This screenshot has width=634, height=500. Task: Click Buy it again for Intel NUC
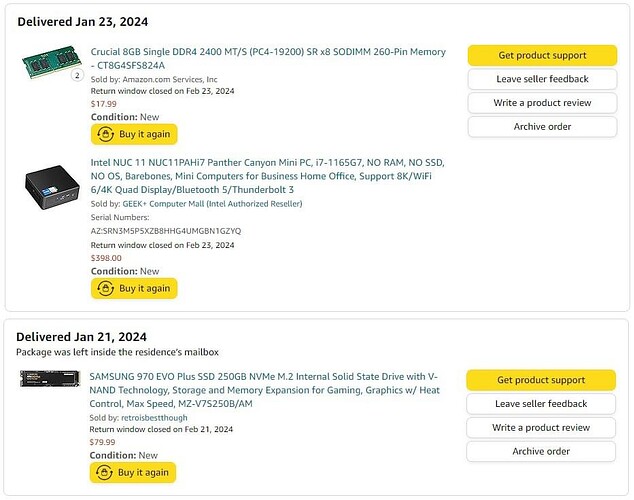pos(134,288)
